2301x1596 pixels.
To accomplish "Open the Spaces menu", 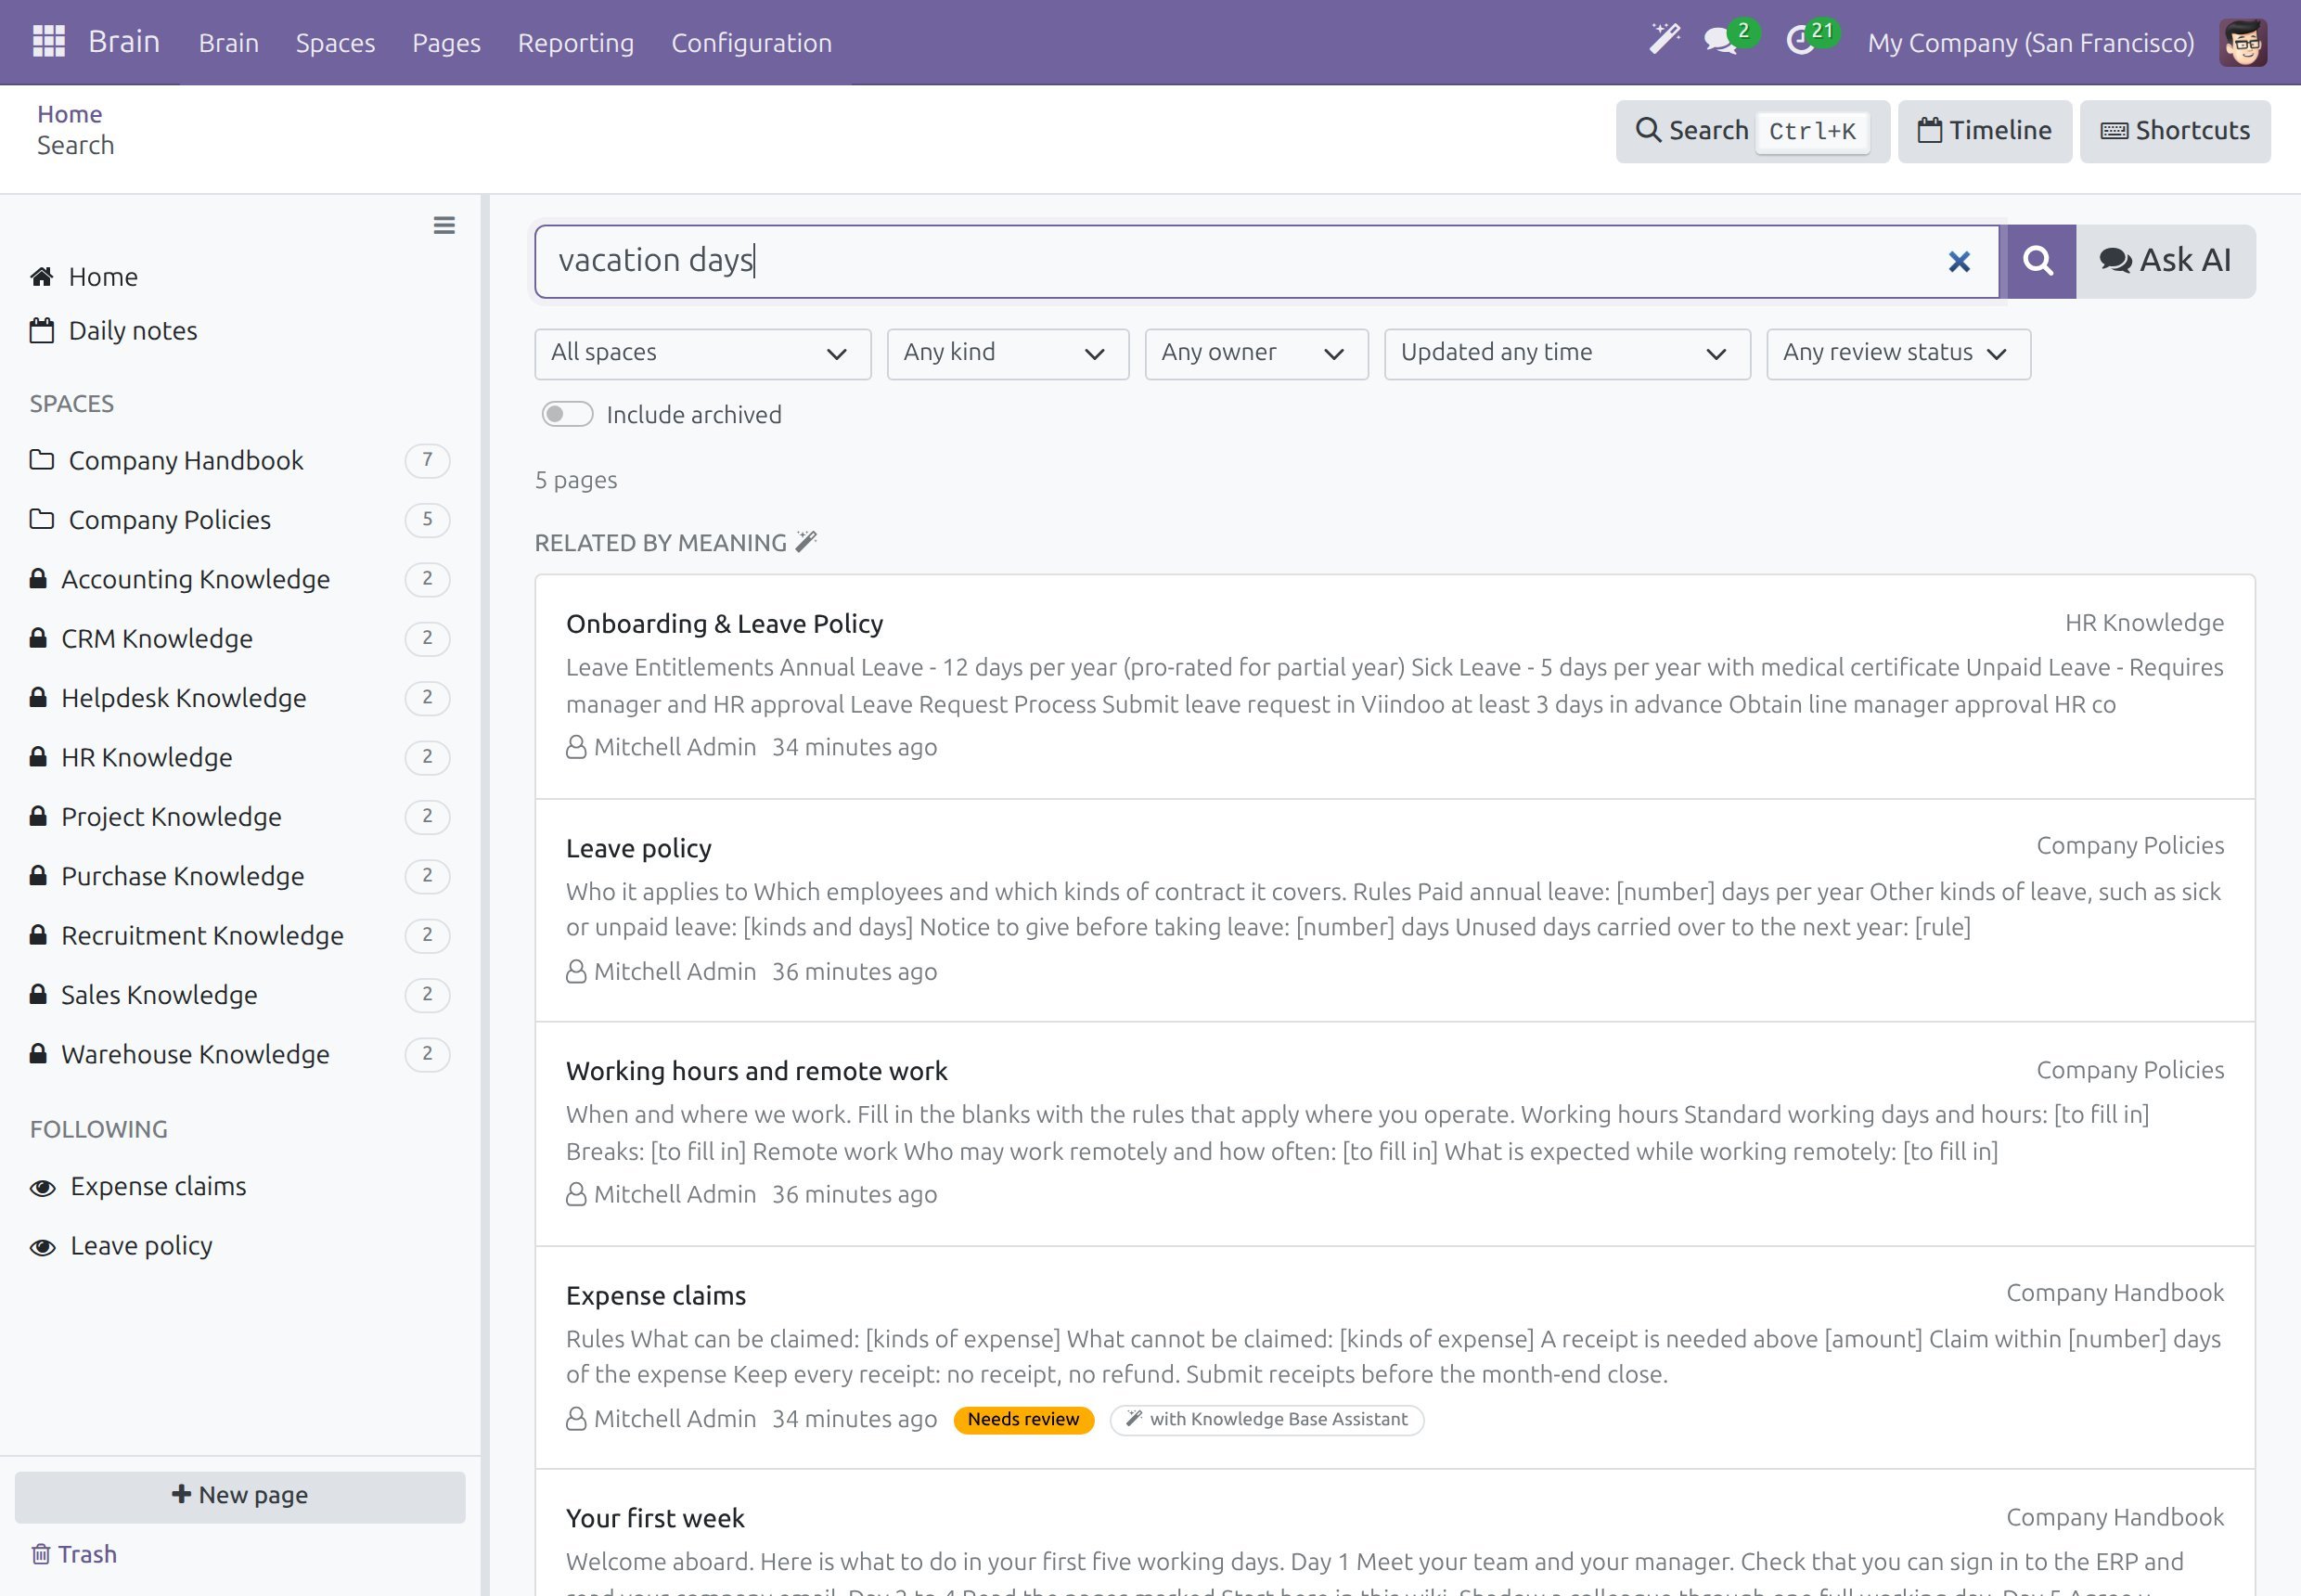I will 335,43.
